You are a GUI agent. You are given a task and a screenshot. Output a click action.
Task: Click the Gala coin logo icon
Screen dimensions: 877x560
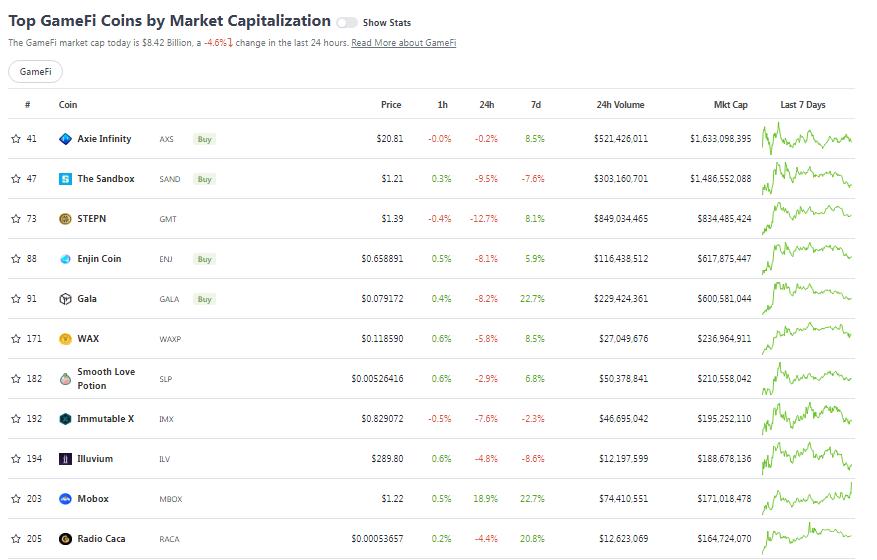click(x=66, y=299)
